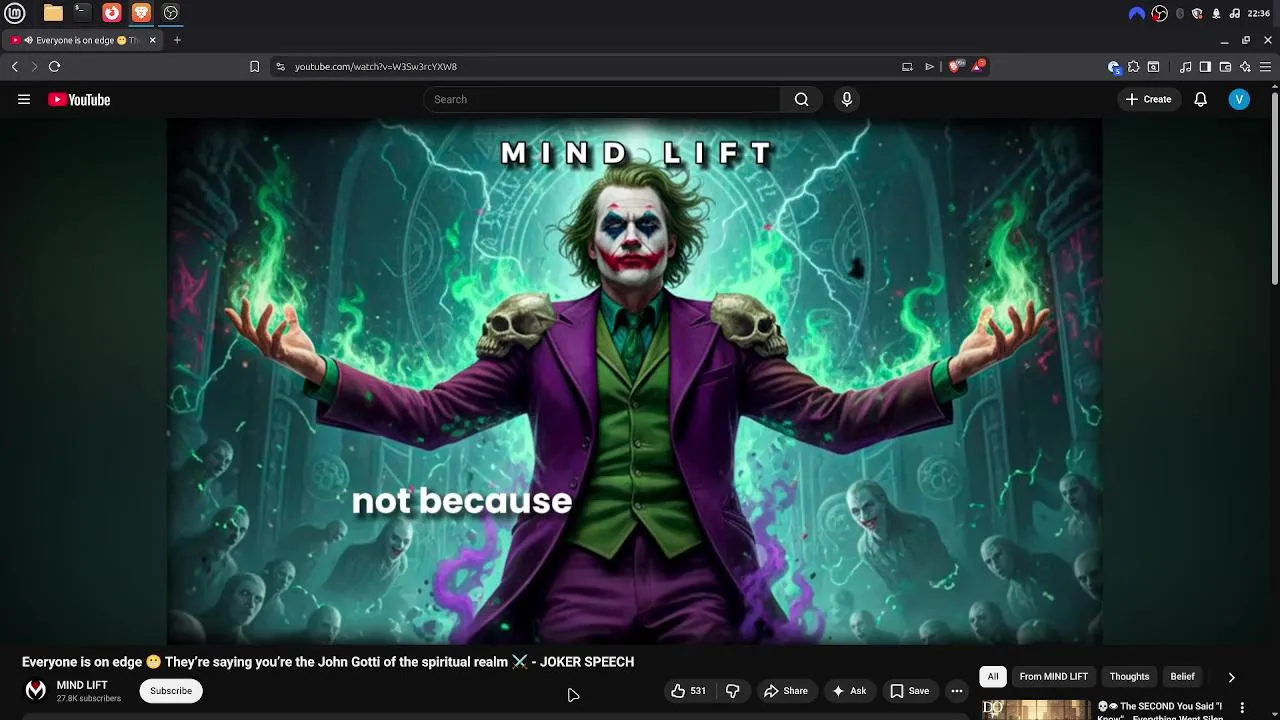Search with your voice microphone button
Image resolution: width=1280 pixels, height=720 pixels.
tap(847, 99)
